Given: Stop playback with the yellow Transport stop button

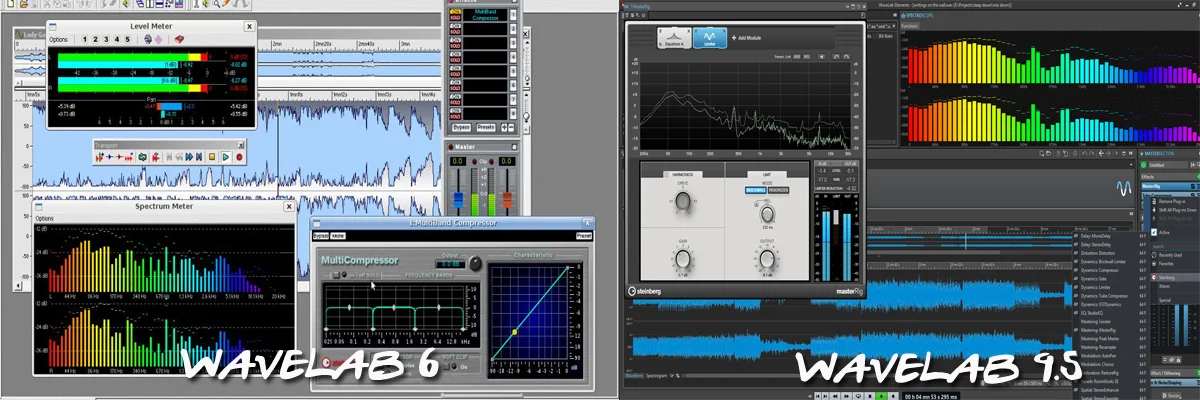Looking at the screenshot, I should click(212, 157).
